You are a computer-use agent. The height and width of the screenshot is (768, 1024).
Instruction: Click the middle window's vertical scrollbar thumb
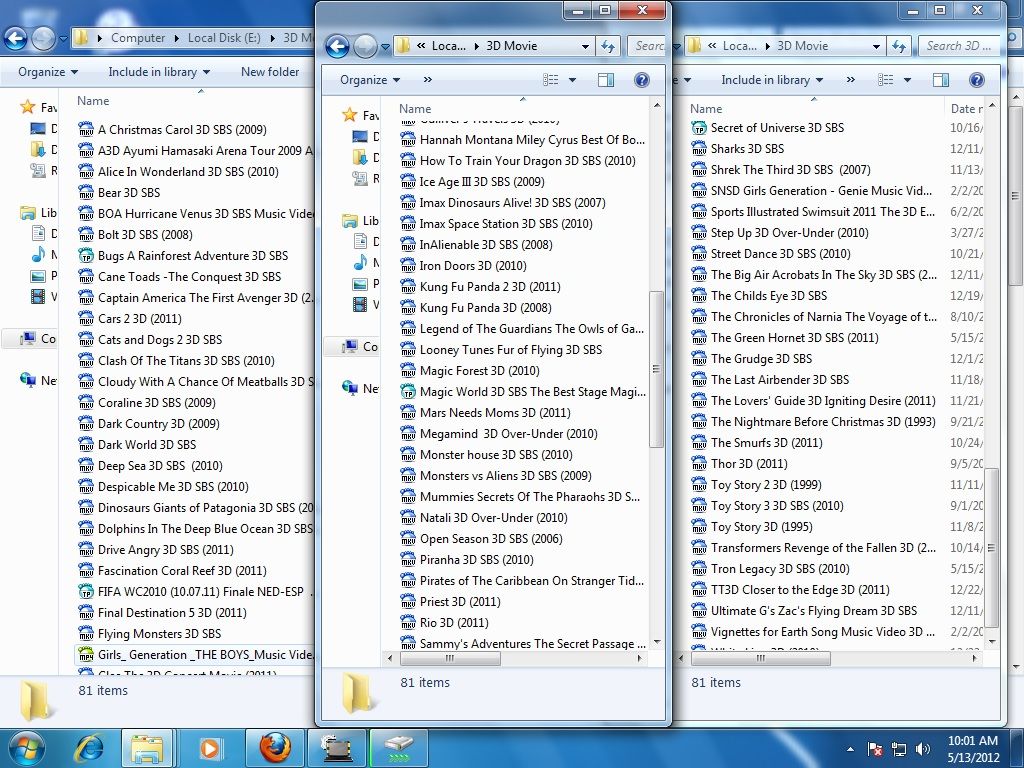(657, 370)
